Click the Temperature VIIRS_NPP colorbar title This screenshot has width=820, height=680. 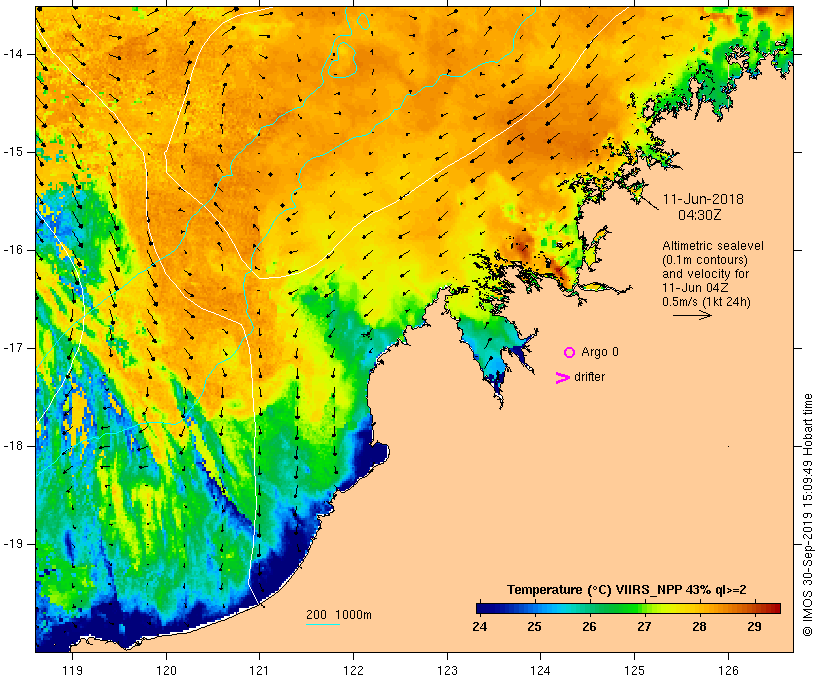tap(627, 590)
